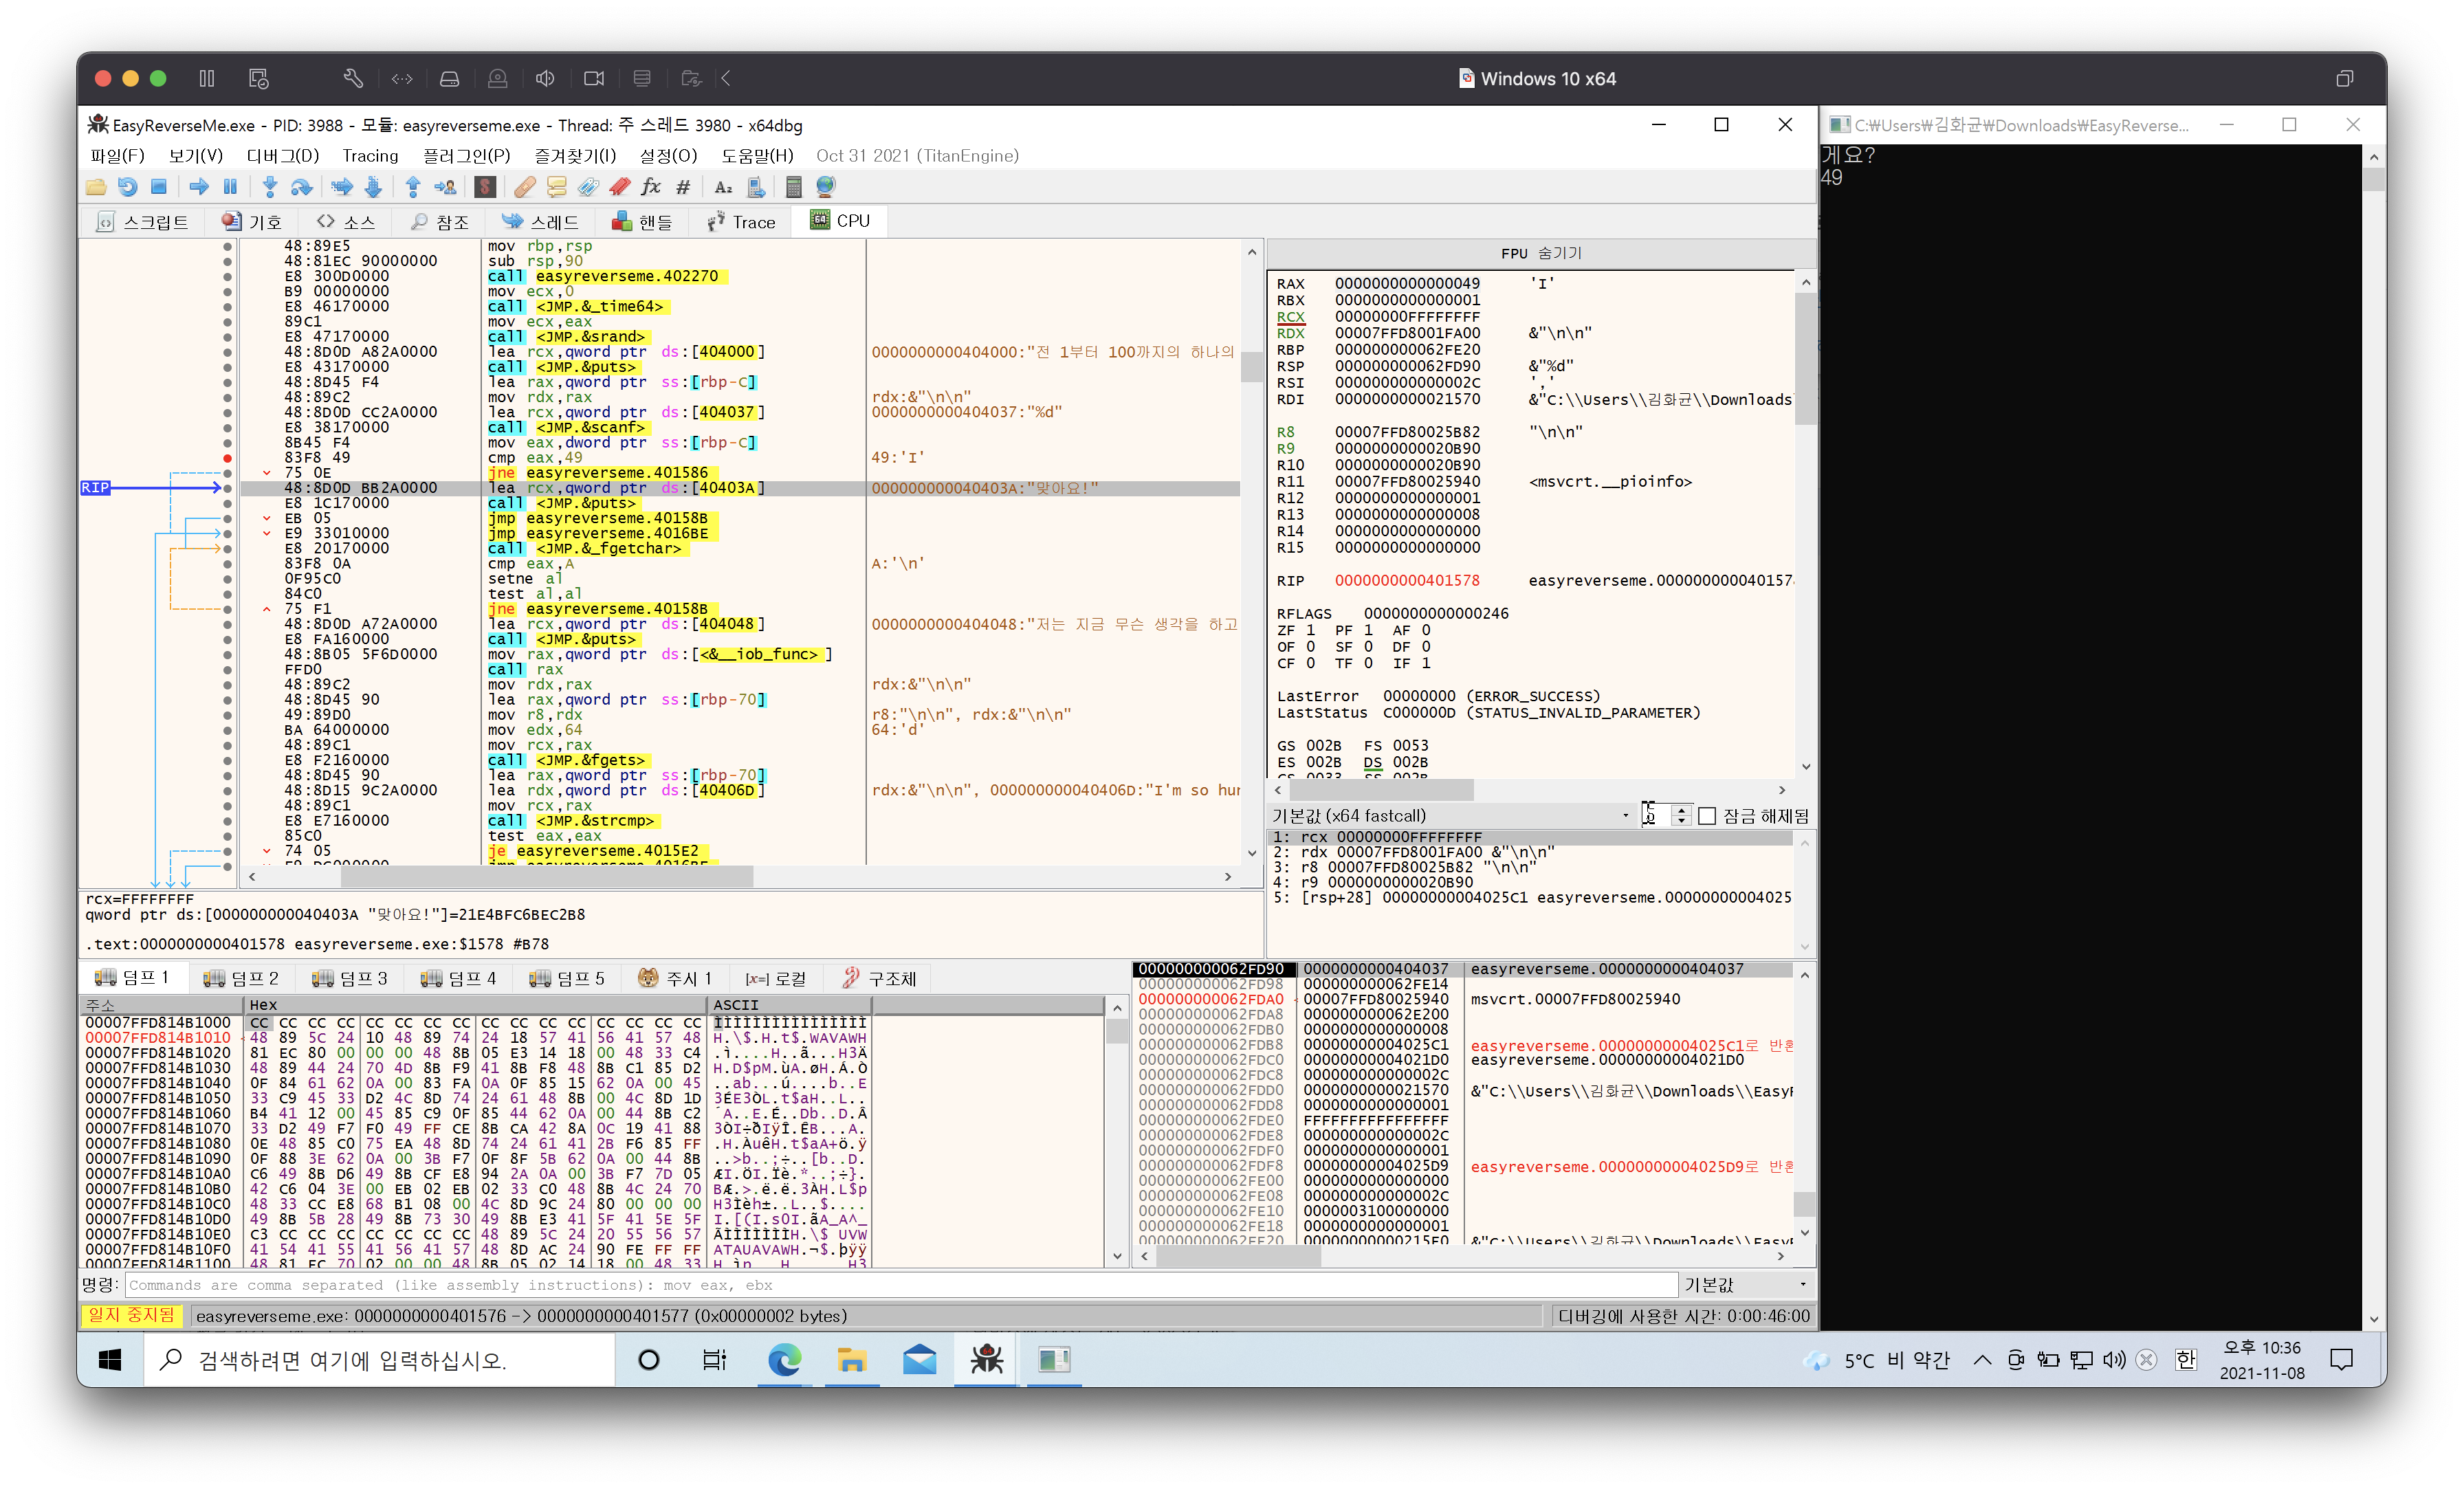Click the command input field

click(x=900, y=1285)
